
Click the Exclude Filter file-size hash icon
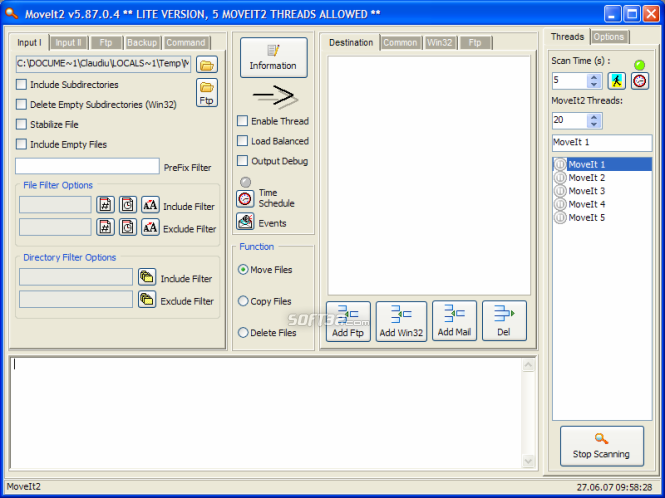pos(105,227)
